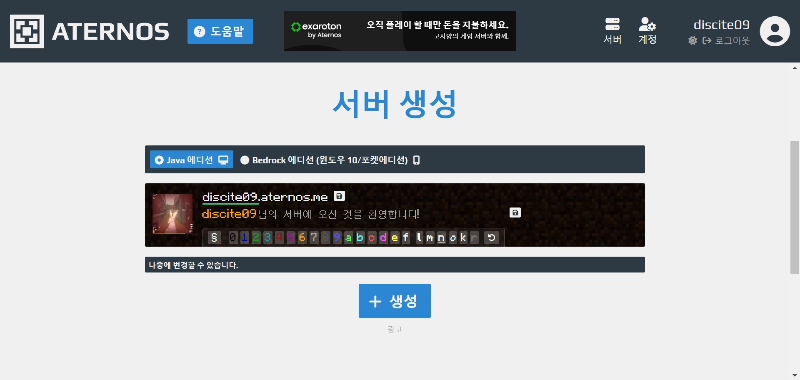Click the round user avatar icon
The image size is (800, 380).
tap(774, 31)
